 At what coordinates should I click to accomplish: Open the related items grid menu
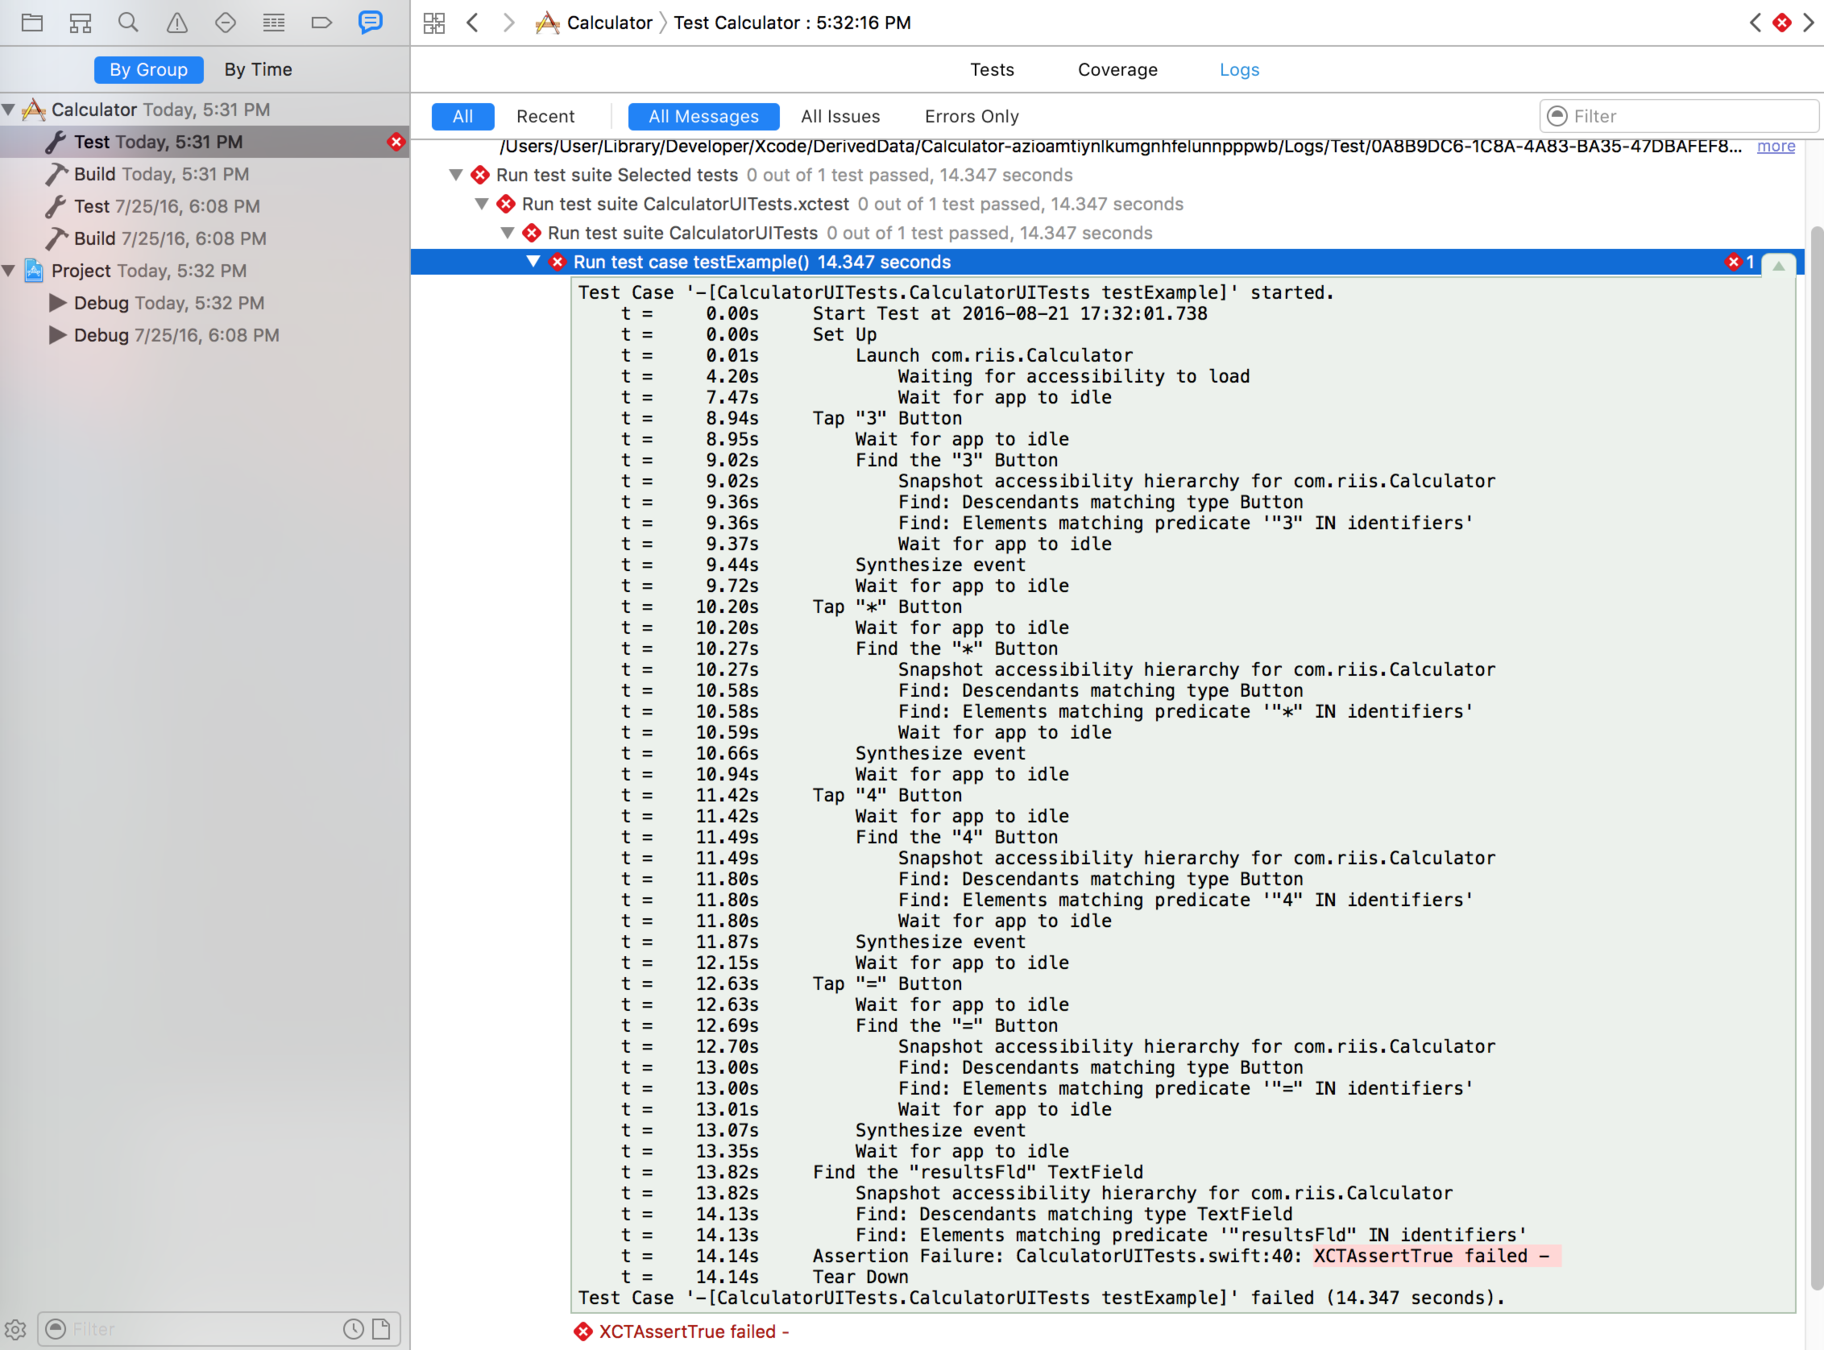pos(434,23)
